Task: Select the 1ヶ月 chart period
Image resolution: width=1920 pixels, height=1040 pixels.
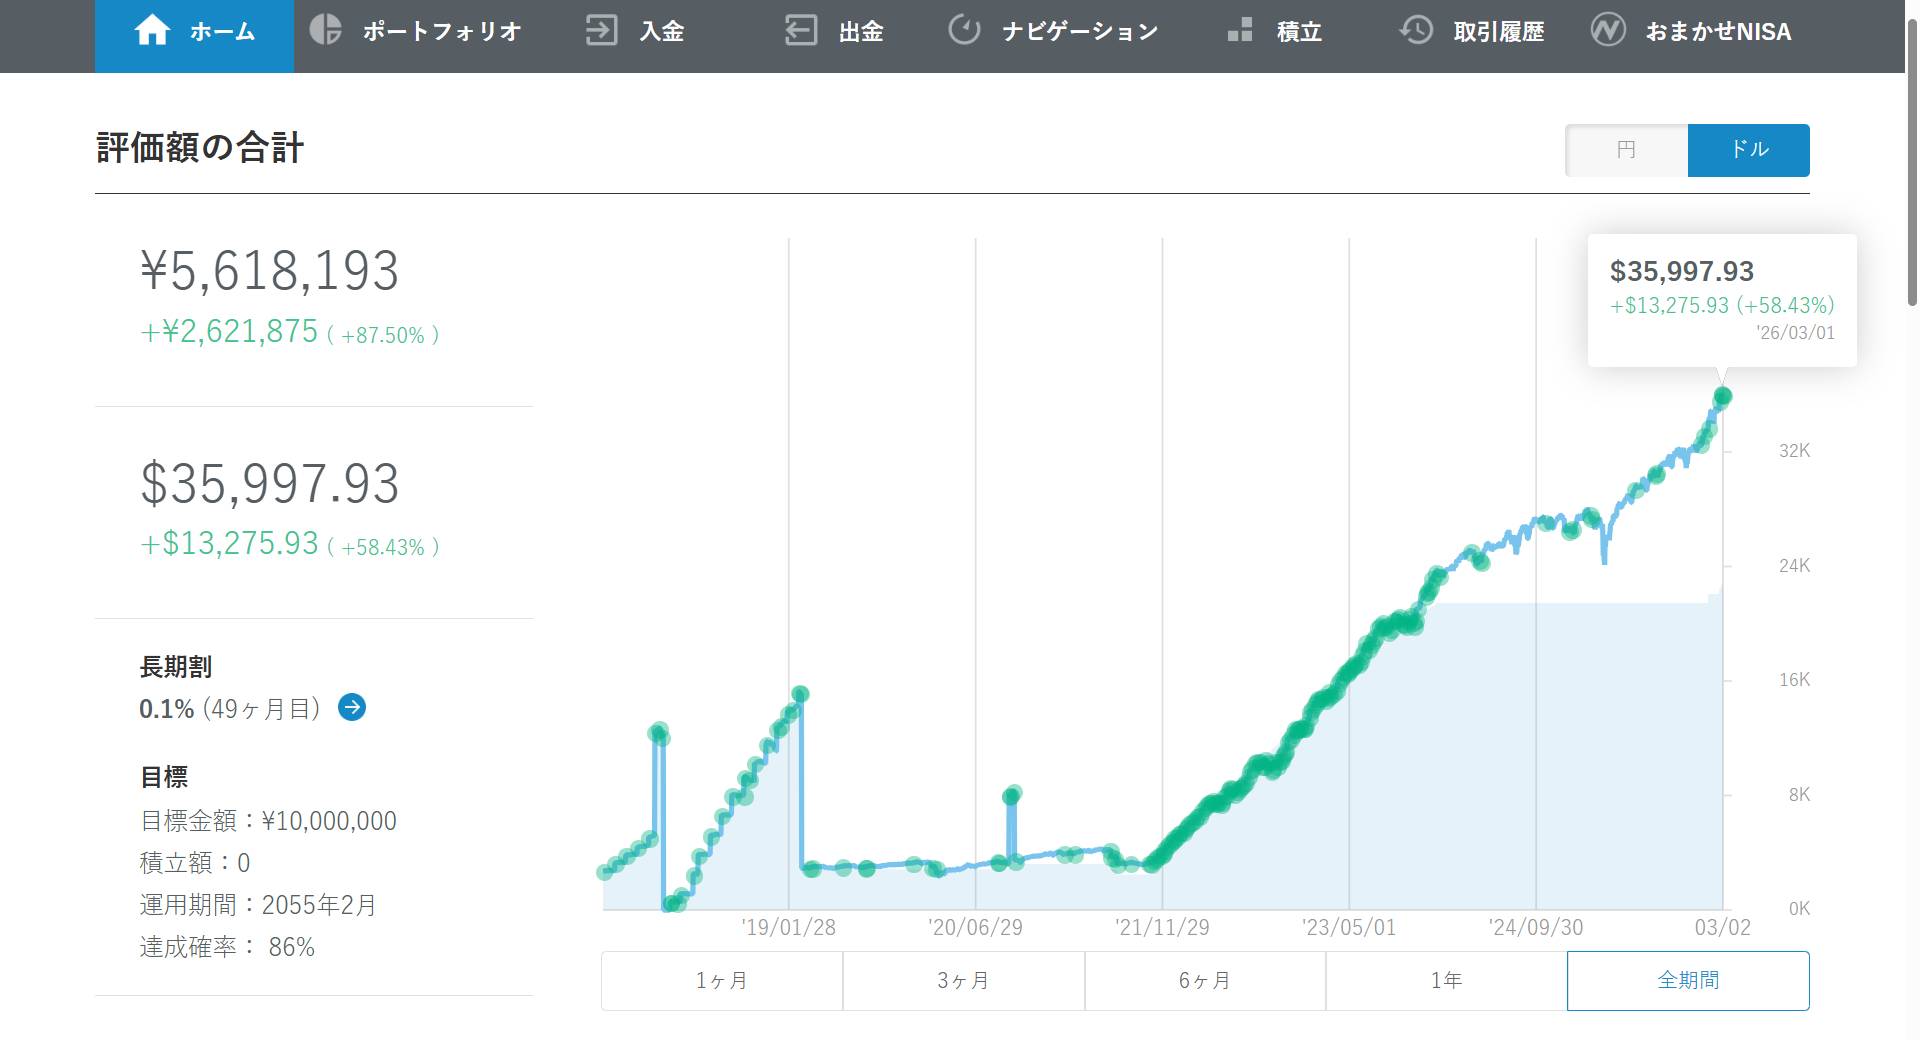Action: [722, 980]
